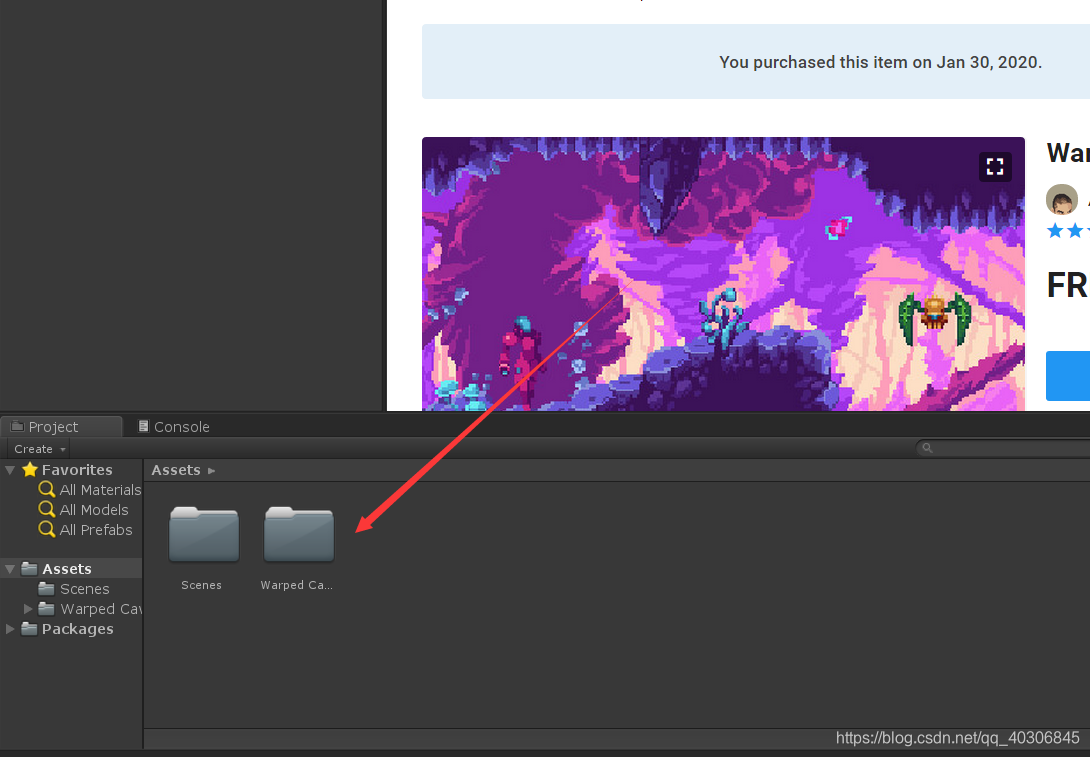This screenshot has width=1090, height=757.
Task: Select the Assets folder in tree
Action: (x=66, y=569)
